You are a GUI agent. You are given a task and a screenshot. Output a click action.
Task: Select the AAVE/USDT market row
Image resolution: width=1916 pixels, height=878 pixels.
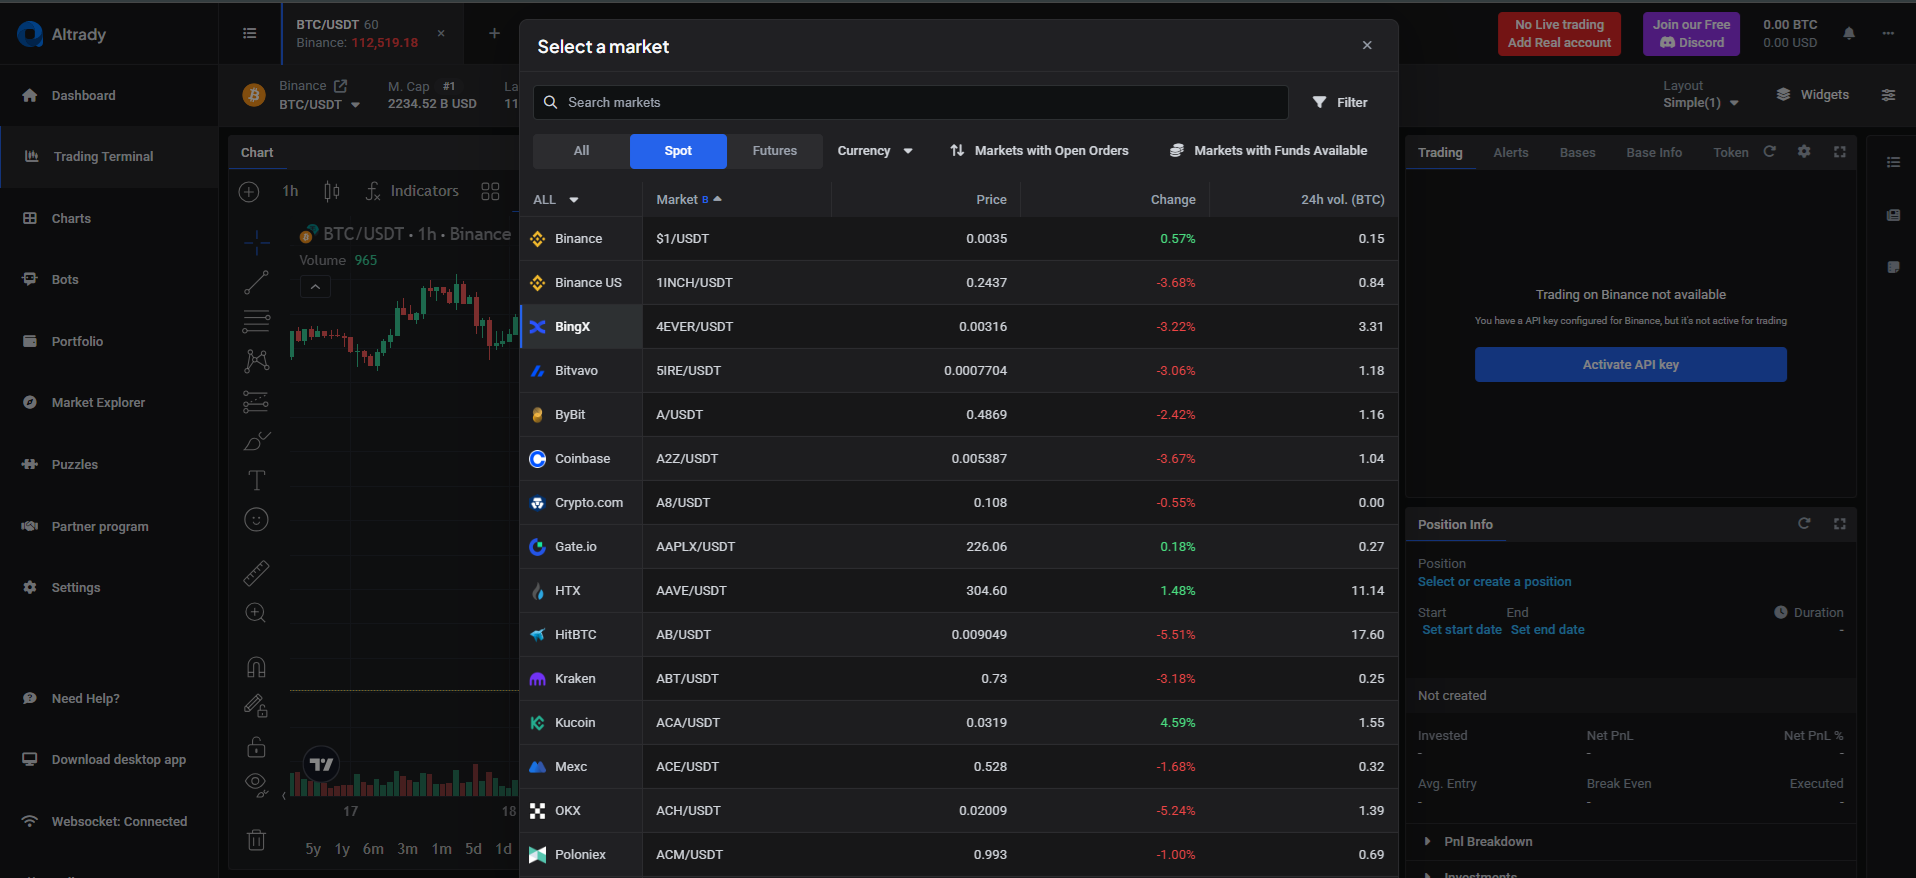[x=1020, y=591]
